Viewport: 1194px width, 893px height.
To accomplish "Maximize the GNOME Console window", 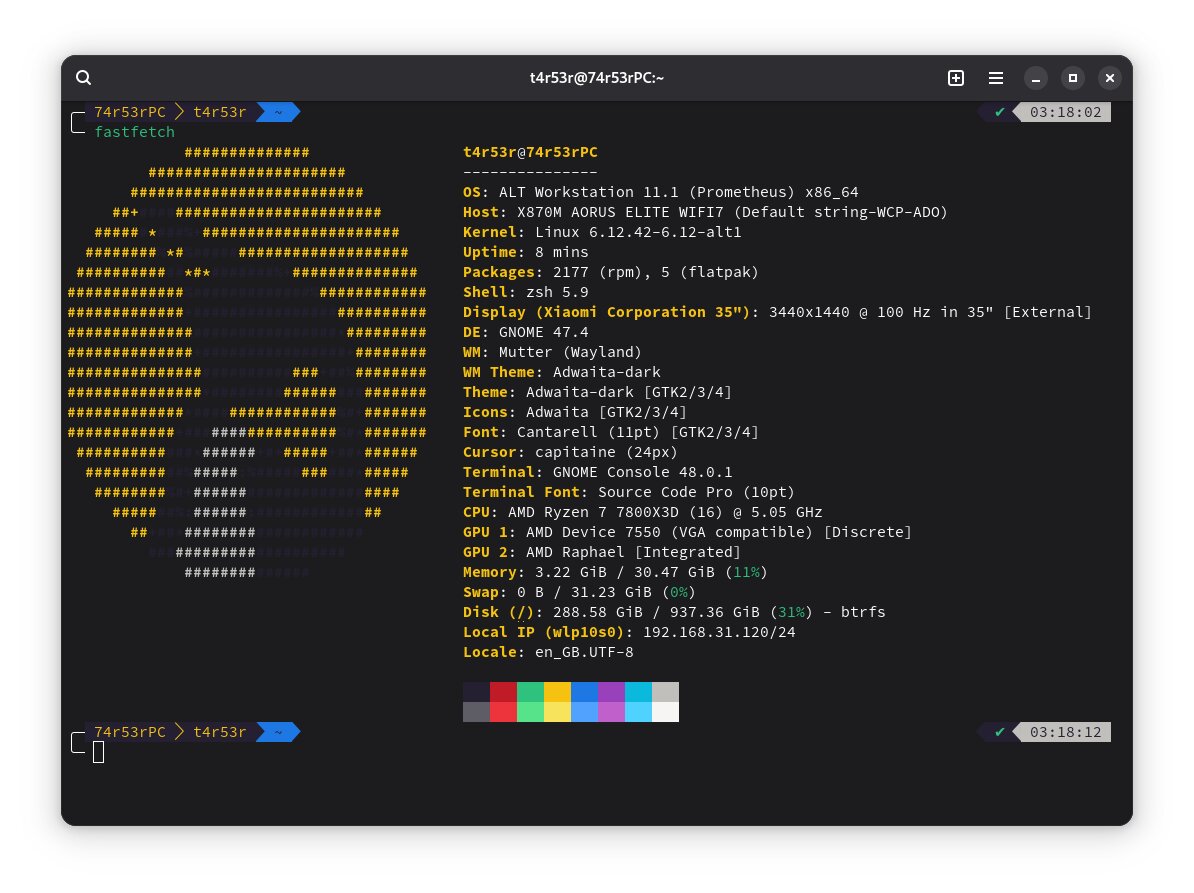I will pyautogui.click(x=1073, y=78).
